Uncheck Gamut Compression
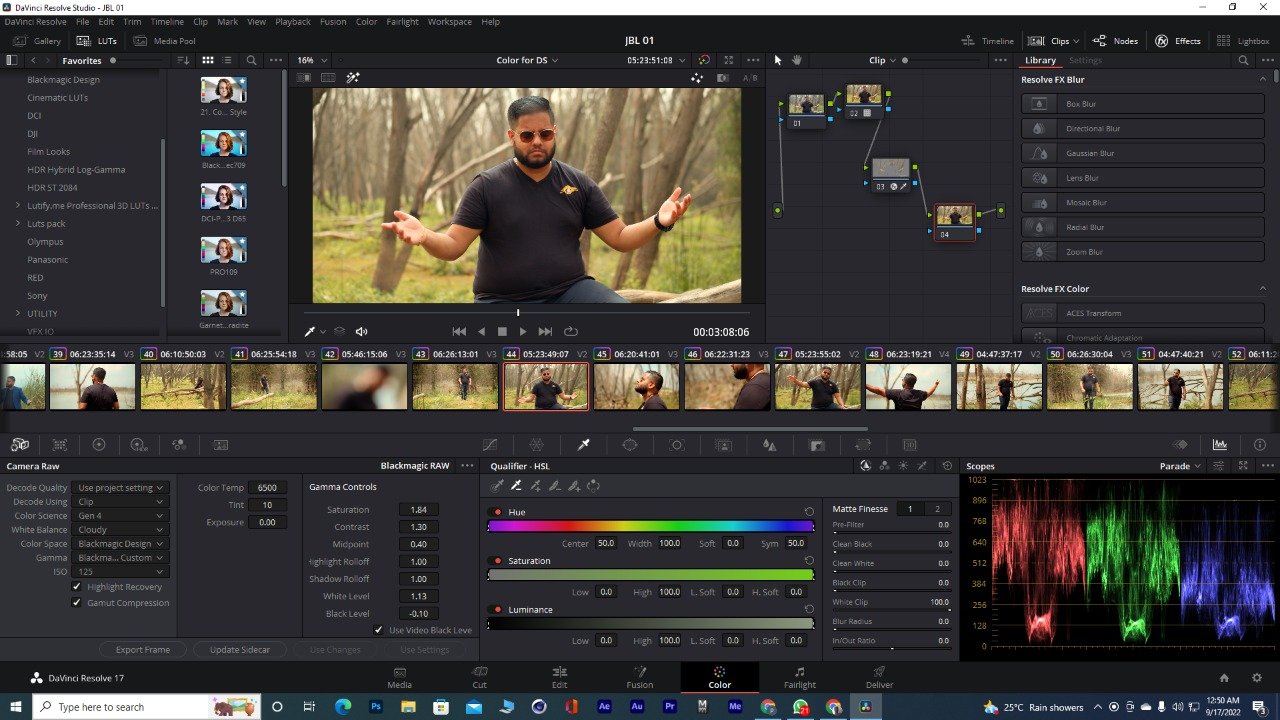The width and height of the screenshot is (1280, 720). pyautogui.click(x=77, y=603)
